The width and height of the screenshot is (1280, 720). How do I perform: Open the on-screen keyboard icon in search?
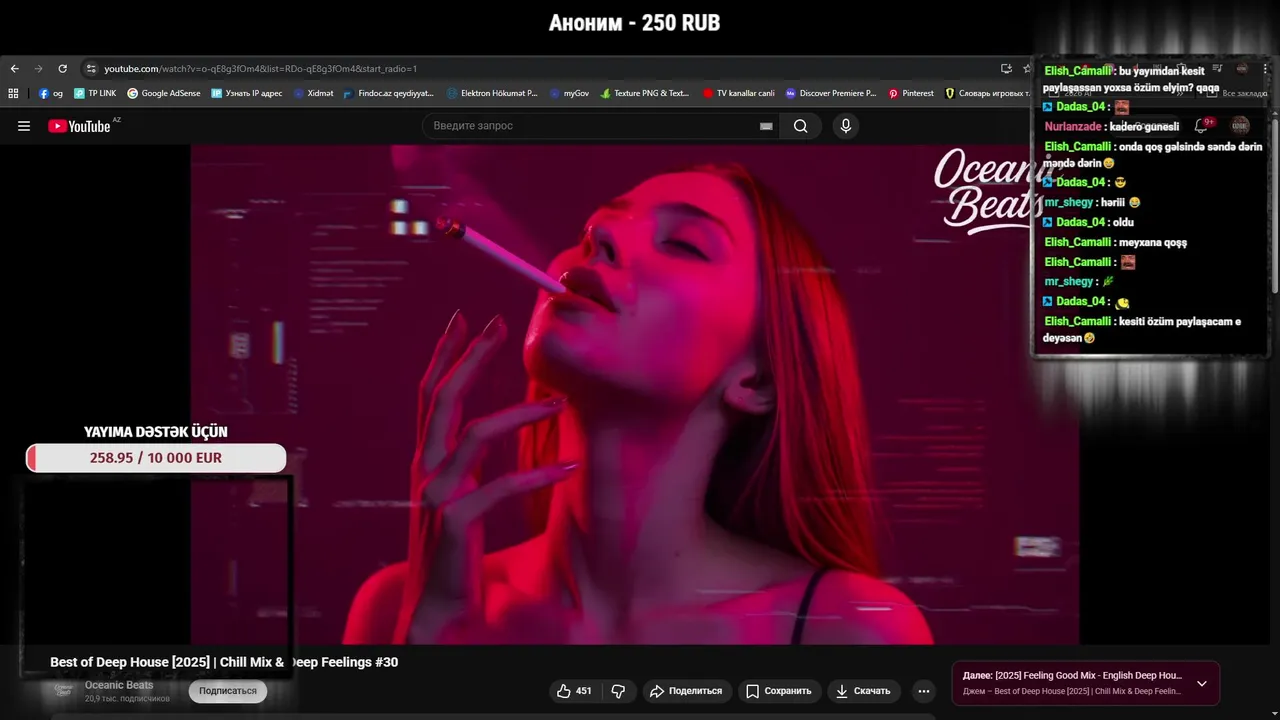coord(766,126)
